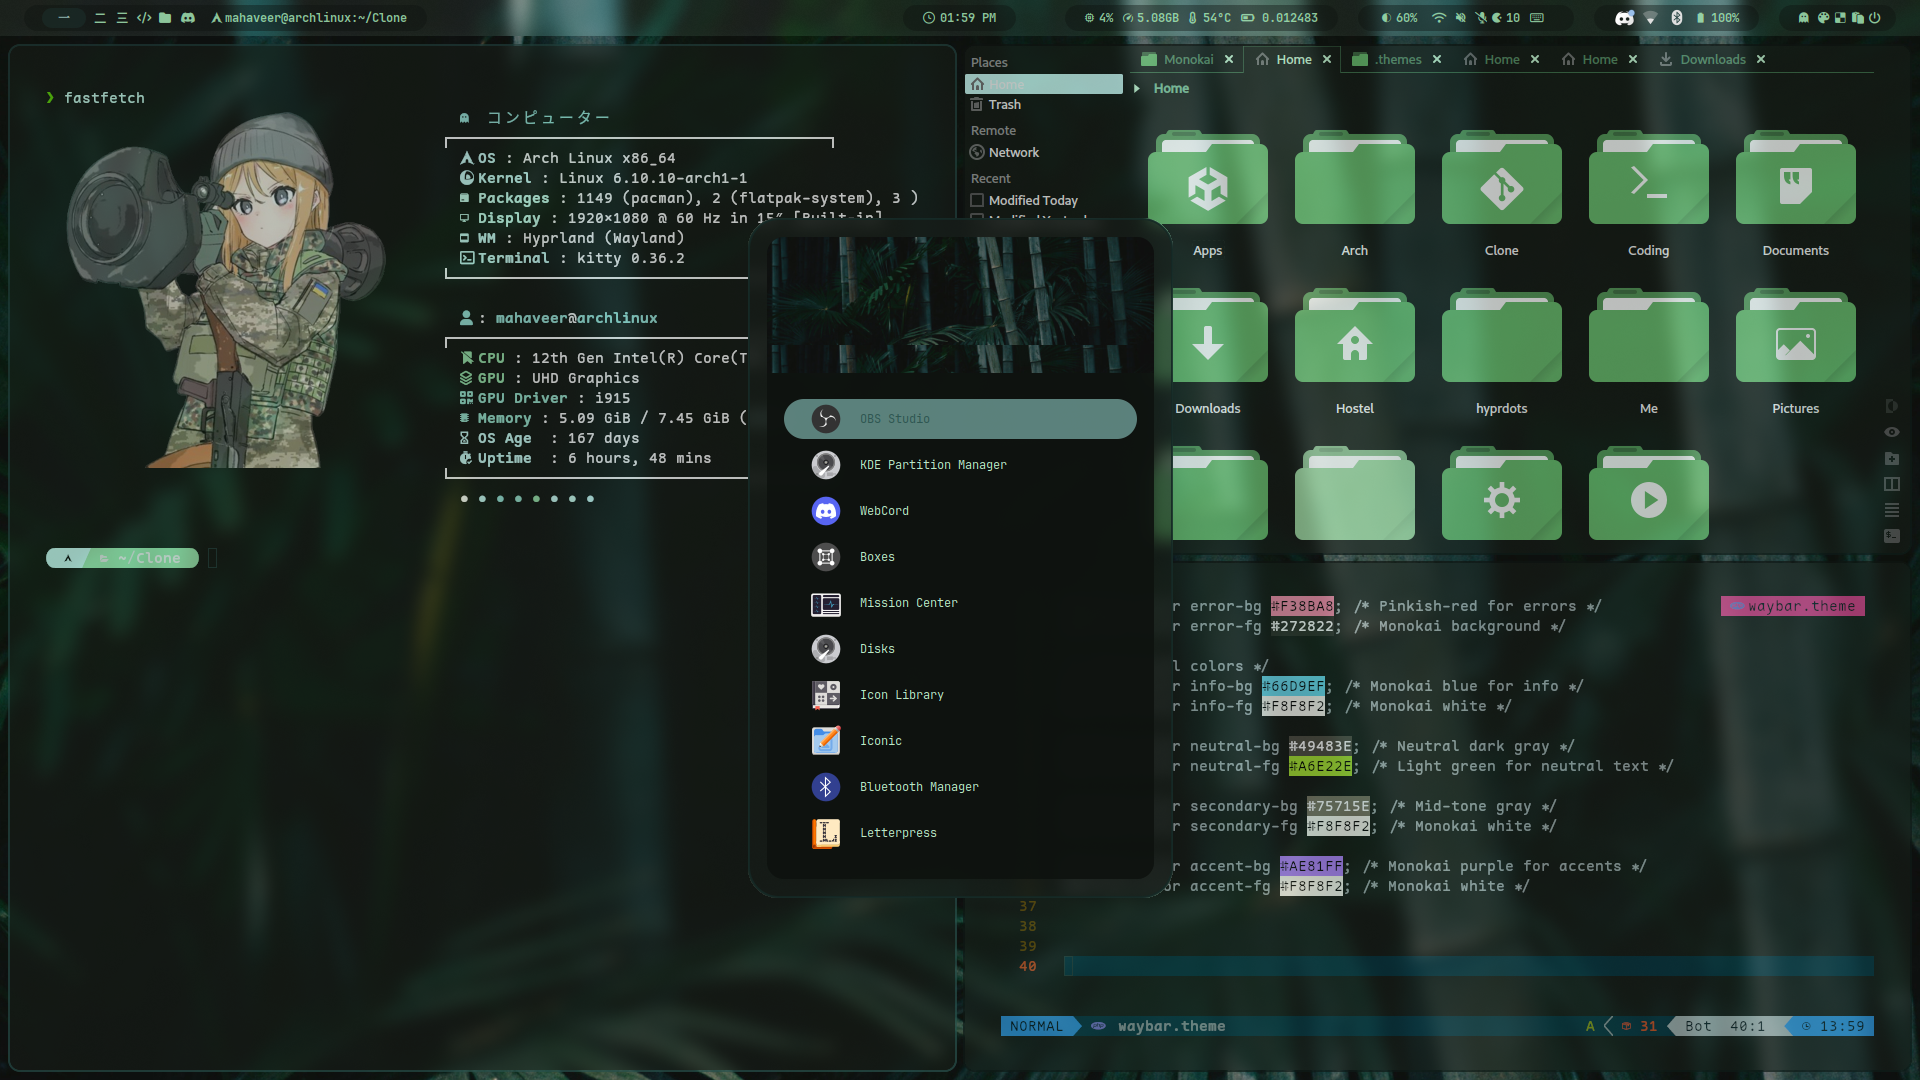Launch WebCord from the app launcher

[884, 511]
